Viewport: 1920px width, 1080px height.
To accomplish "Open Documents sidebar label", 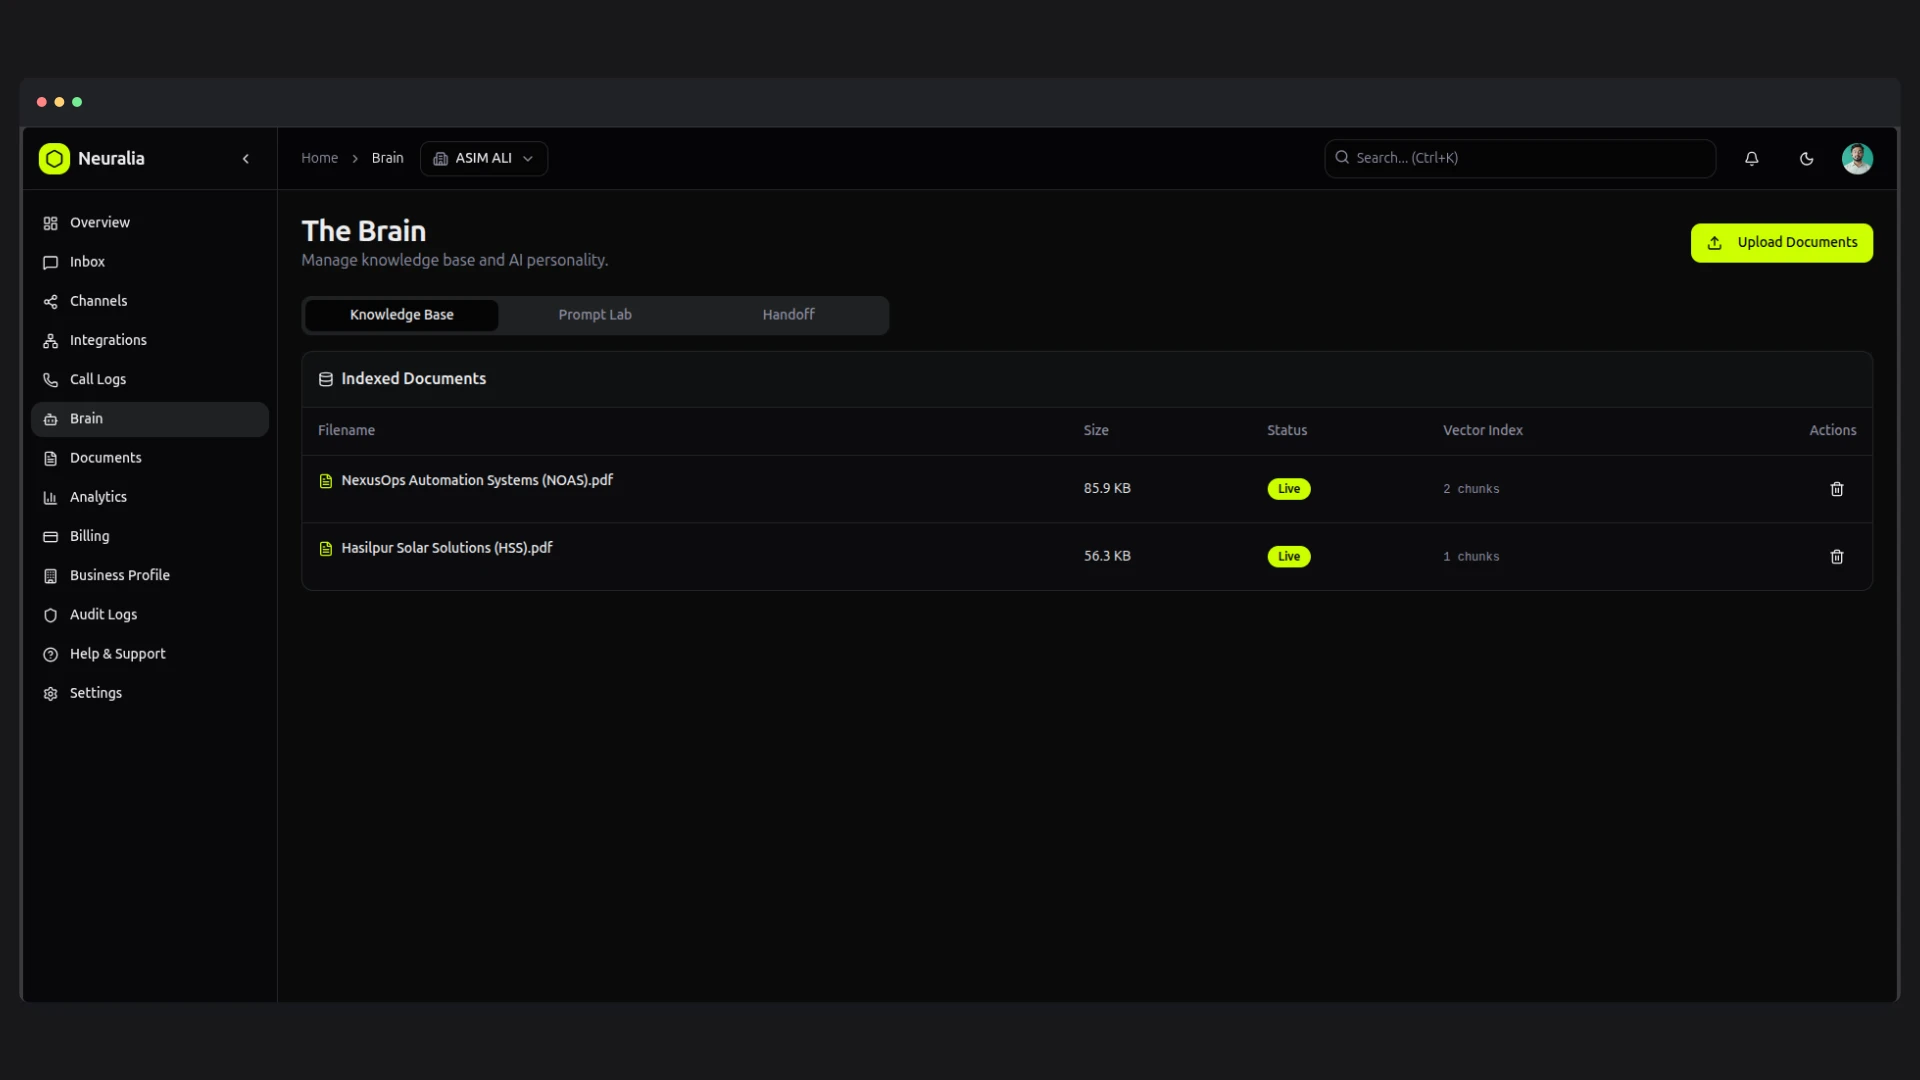I will coord(106,458).
